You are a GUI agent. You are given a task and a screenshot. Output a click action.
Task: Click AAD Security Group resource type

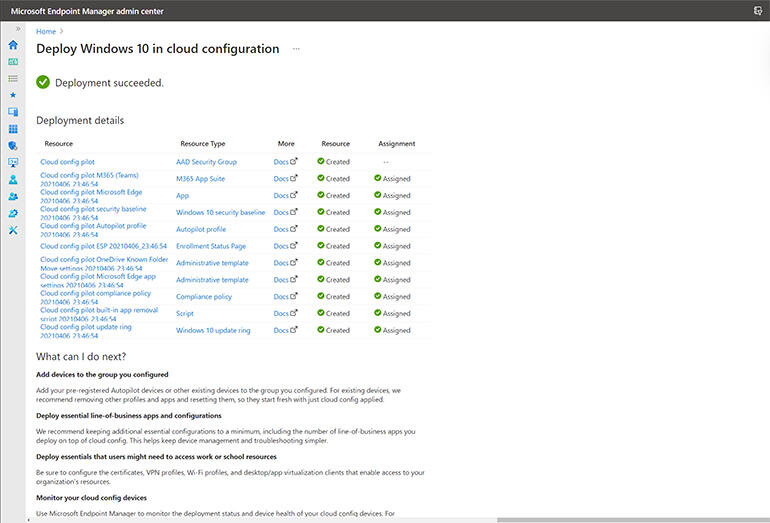(x=206, y=162)
